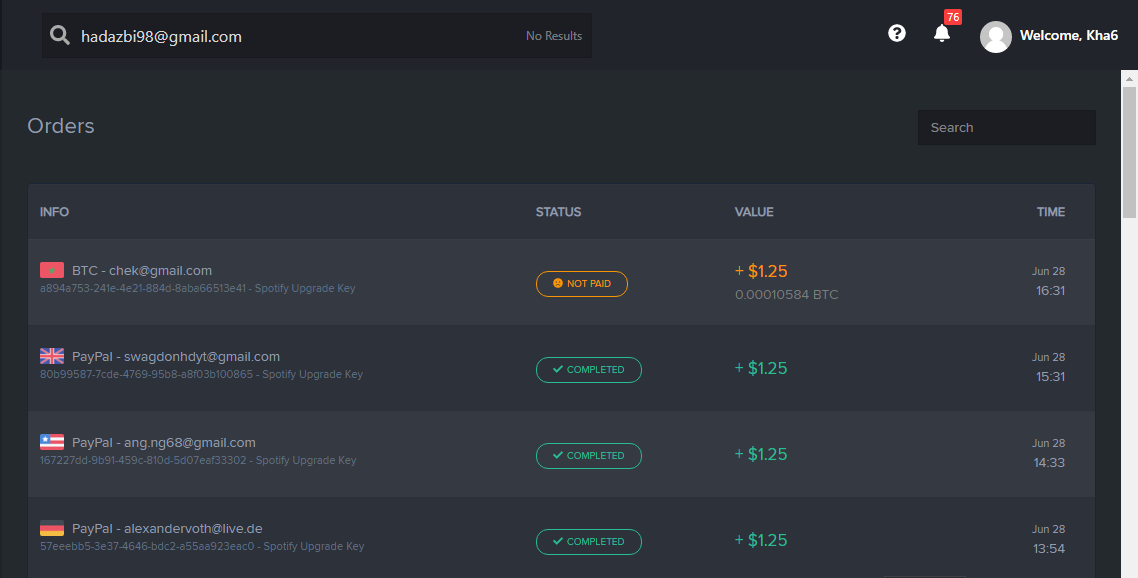1138x578 pixels.
Task: Sort by the VALUE column header
Action: 754,212
